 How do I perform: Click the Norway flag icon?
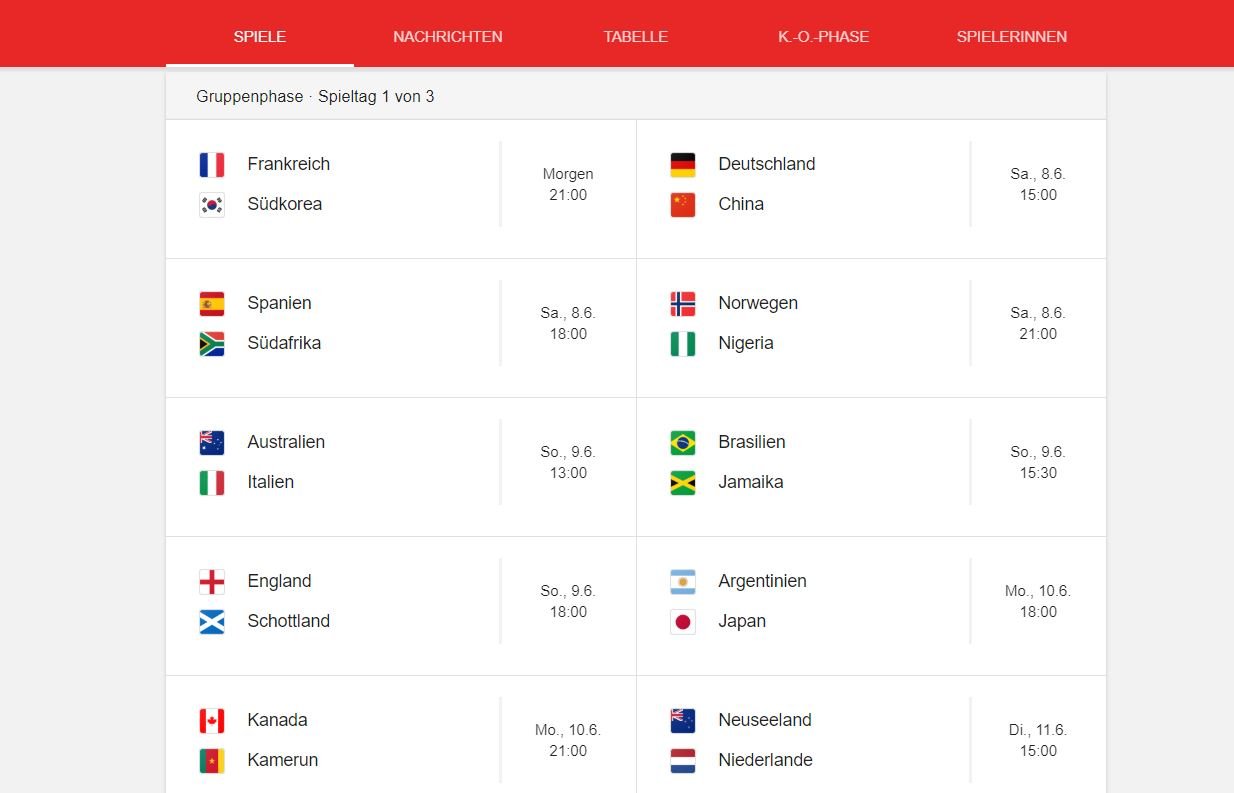(682, 304)
